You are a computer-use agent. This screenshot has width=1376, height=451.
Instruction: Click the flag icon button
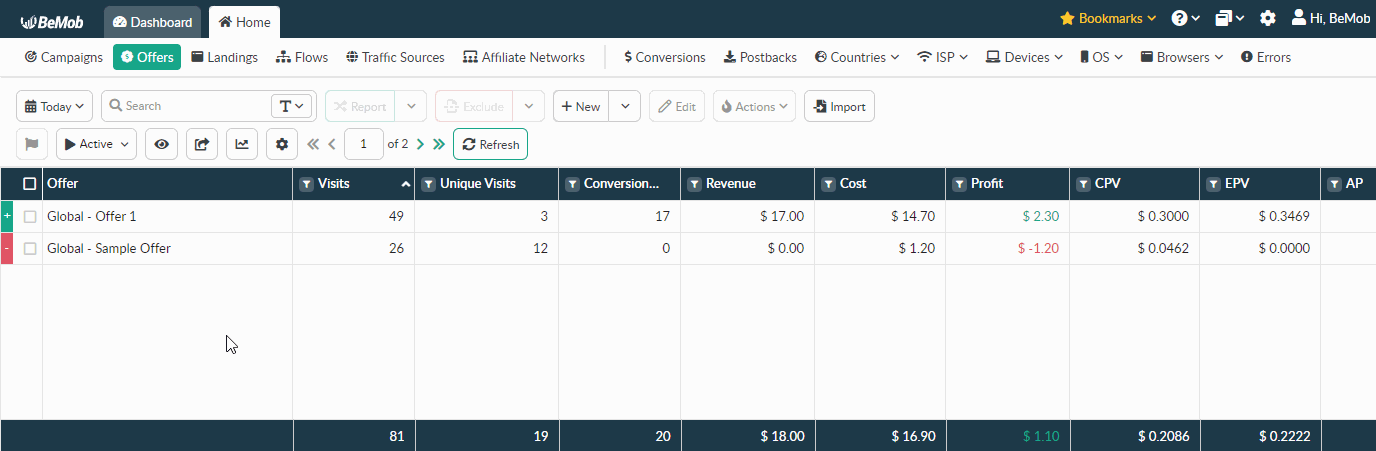click(x=32, y=144)
